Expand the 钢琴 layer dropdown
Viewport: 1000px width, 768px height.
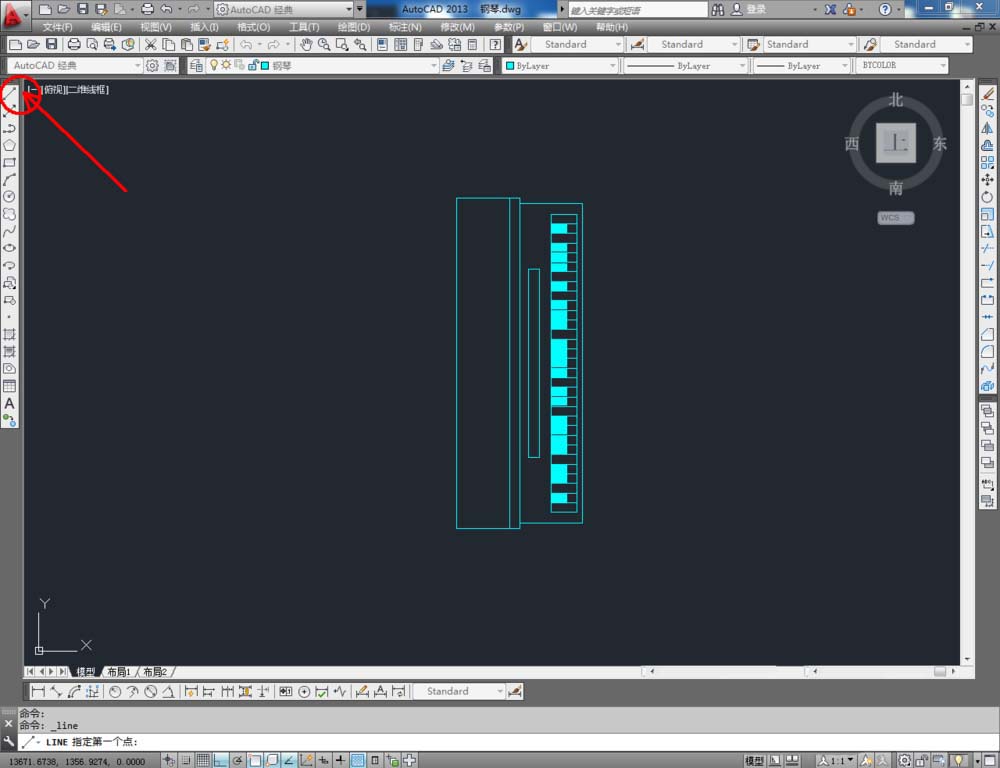[x=434, y=65]
